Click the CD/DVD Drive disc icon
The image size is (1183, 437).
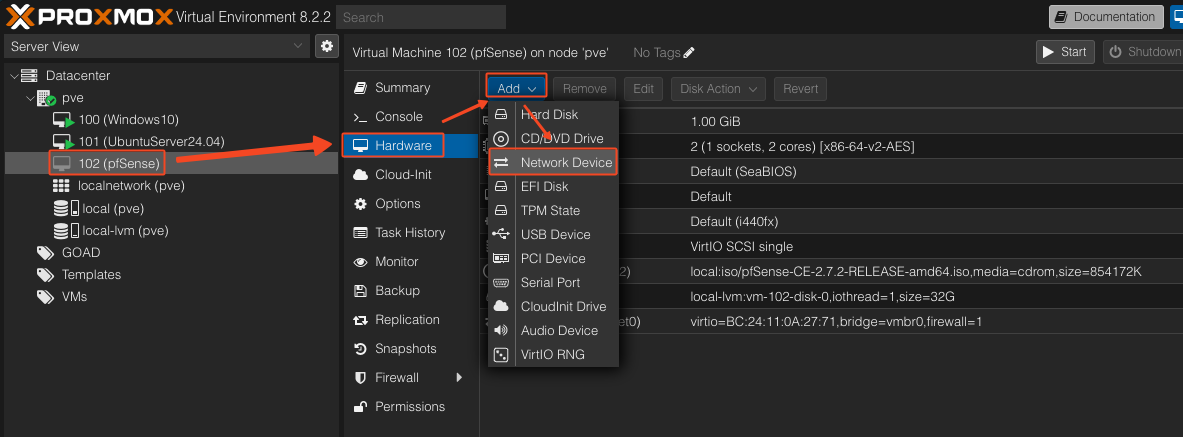coord(501,139)
